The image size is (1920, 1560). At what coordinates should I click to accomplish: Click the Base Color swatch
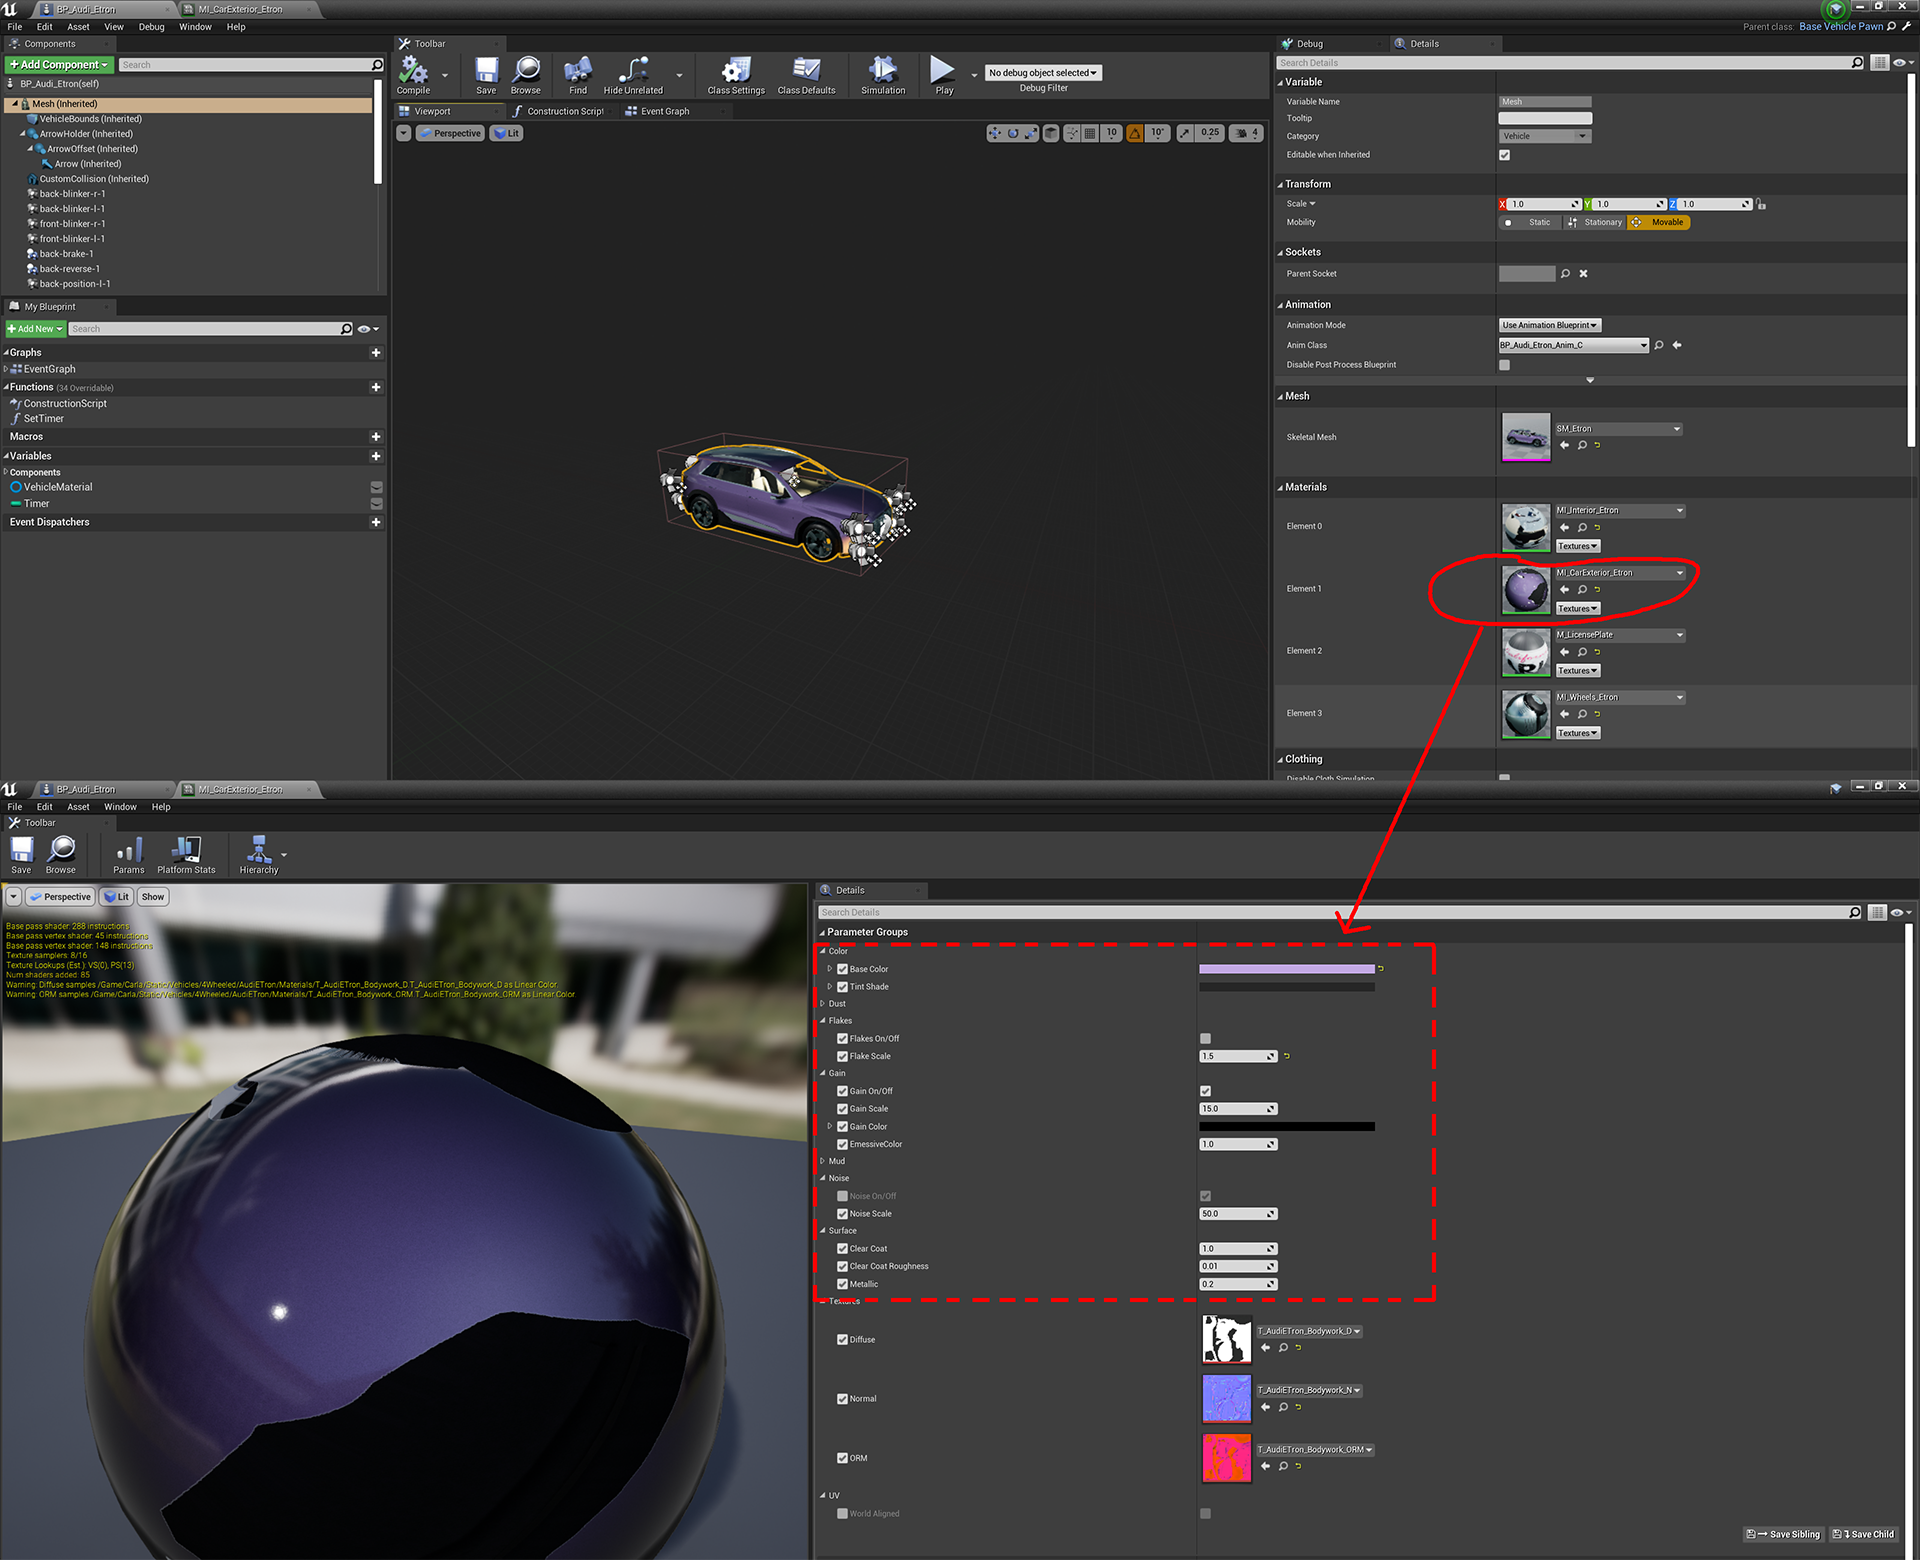click(x=1288, y=968)
